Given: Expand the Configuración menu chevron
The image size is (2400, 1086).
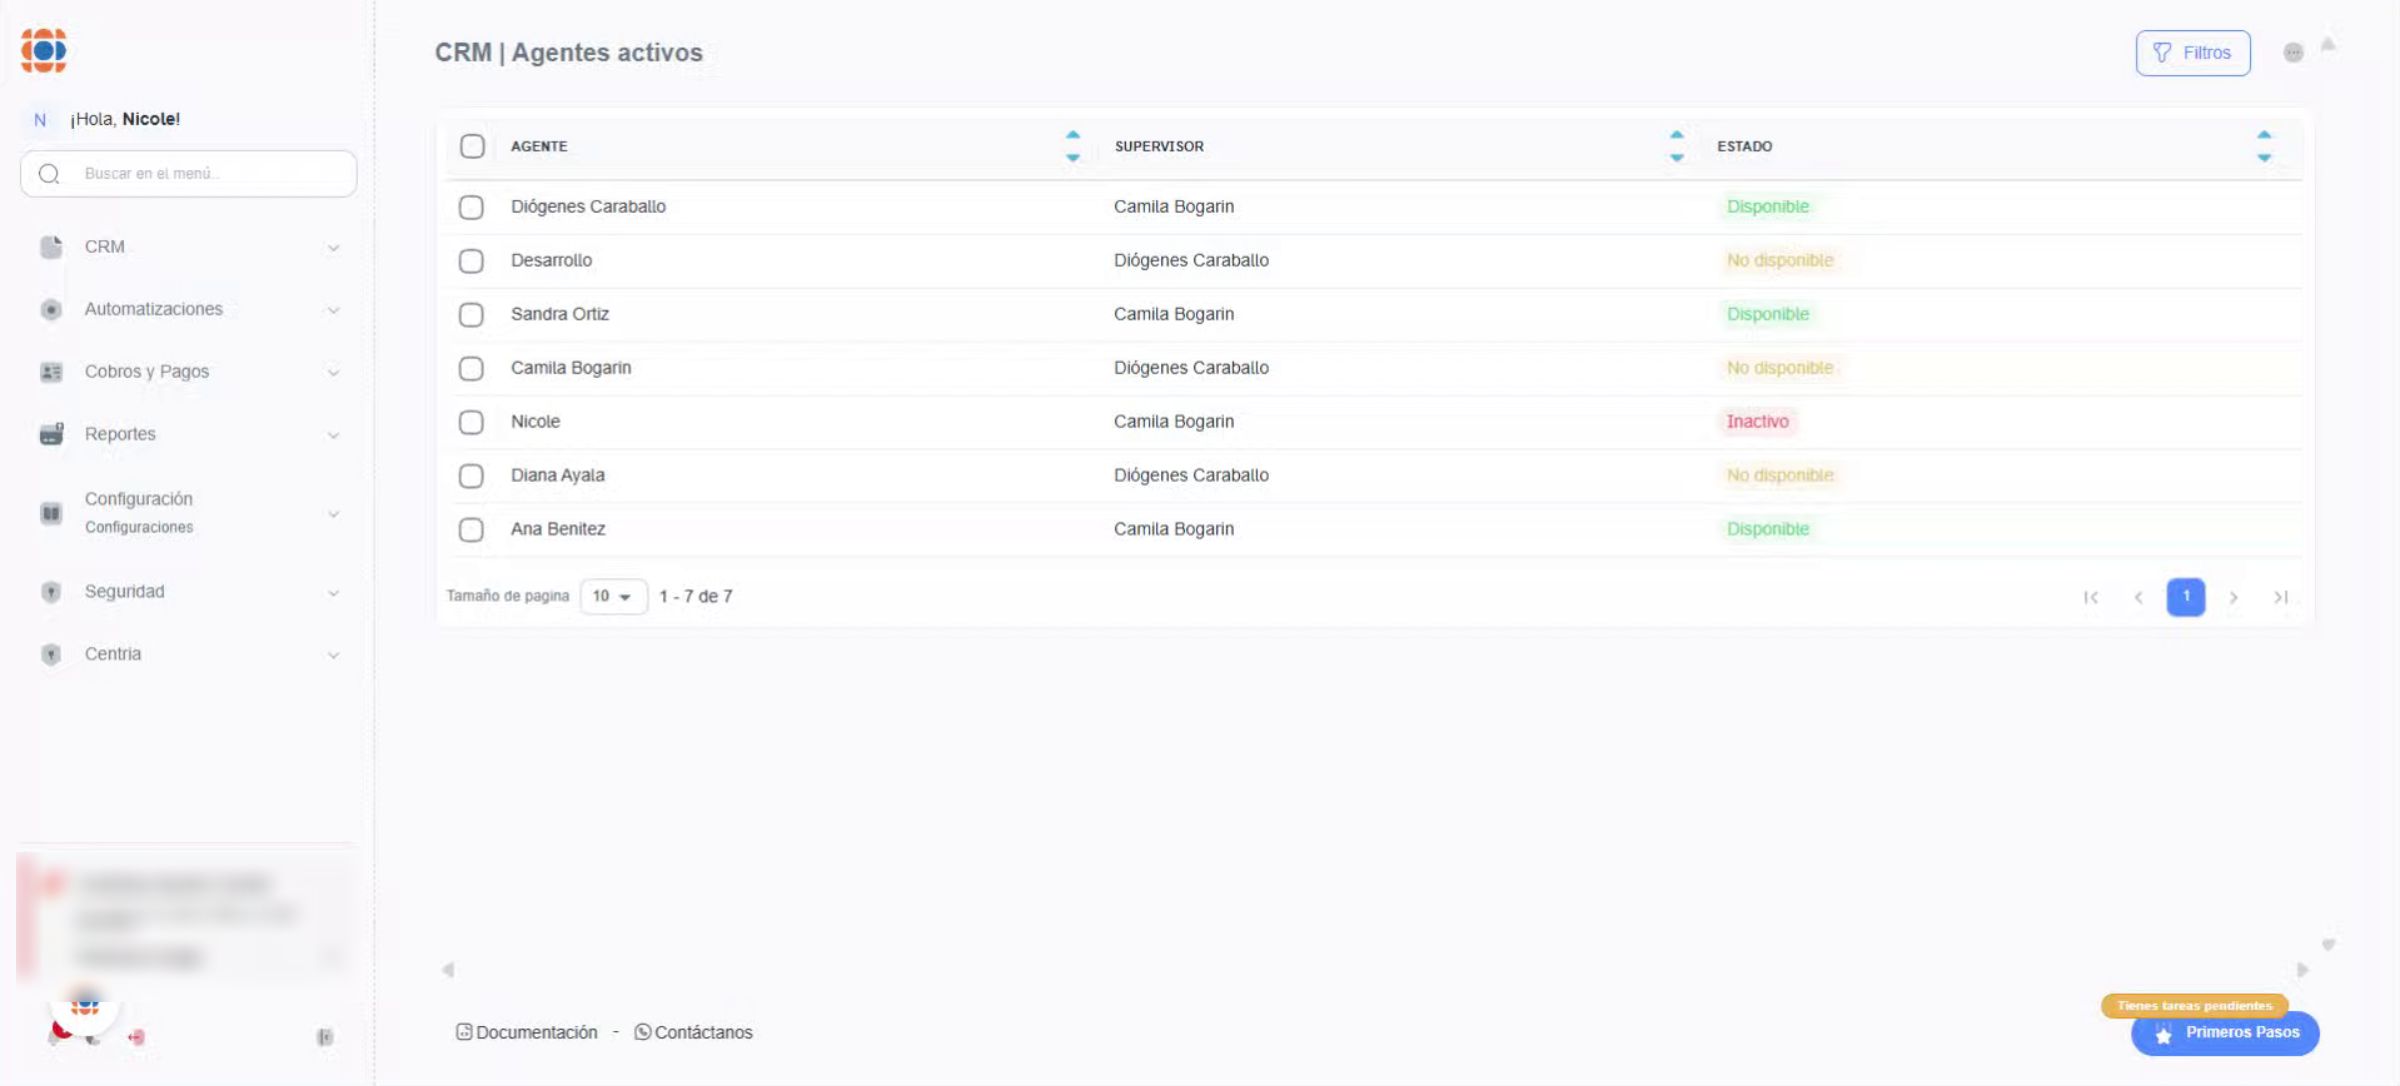Looking at the screenshot, I should 333,514.
